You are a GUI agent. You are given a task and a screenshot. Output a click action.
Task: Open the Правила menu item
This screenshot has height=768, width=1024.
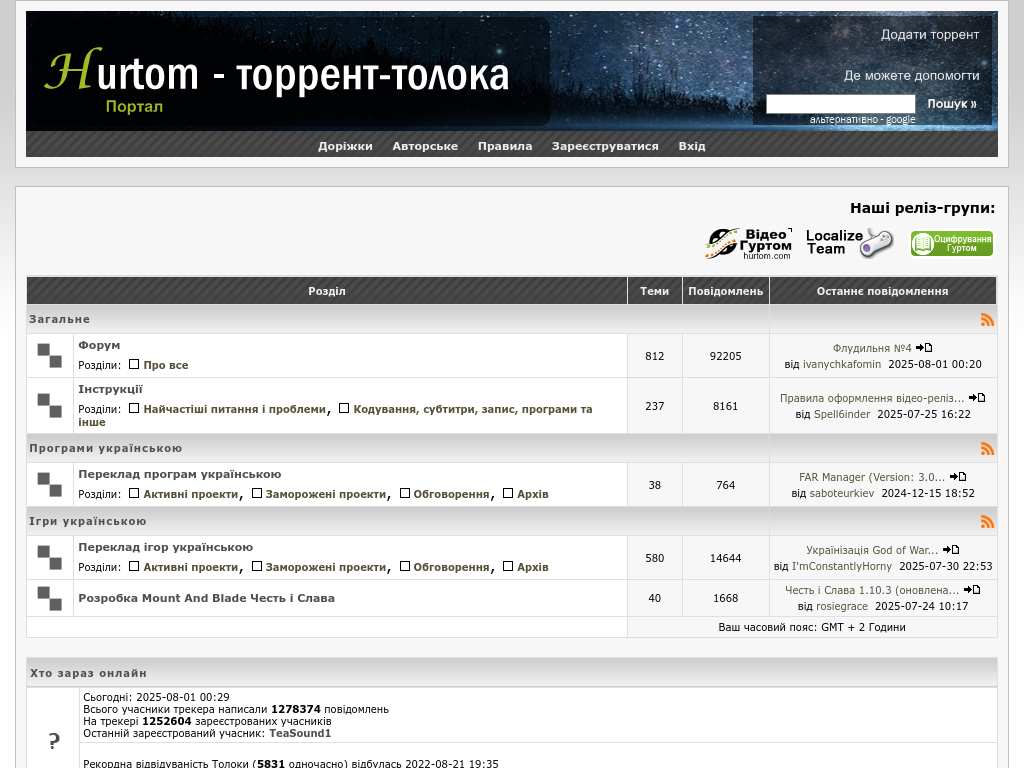(x=505, y=146)
